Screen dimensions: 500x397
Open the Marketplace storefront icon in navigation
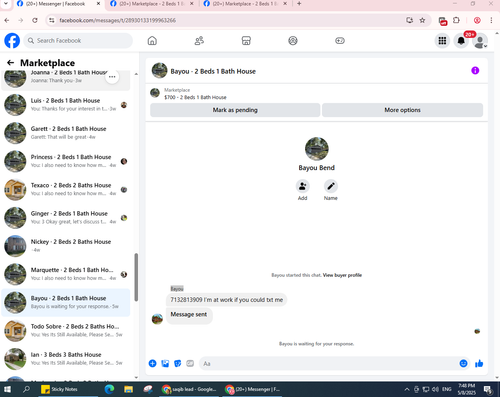tap(246, 41)
